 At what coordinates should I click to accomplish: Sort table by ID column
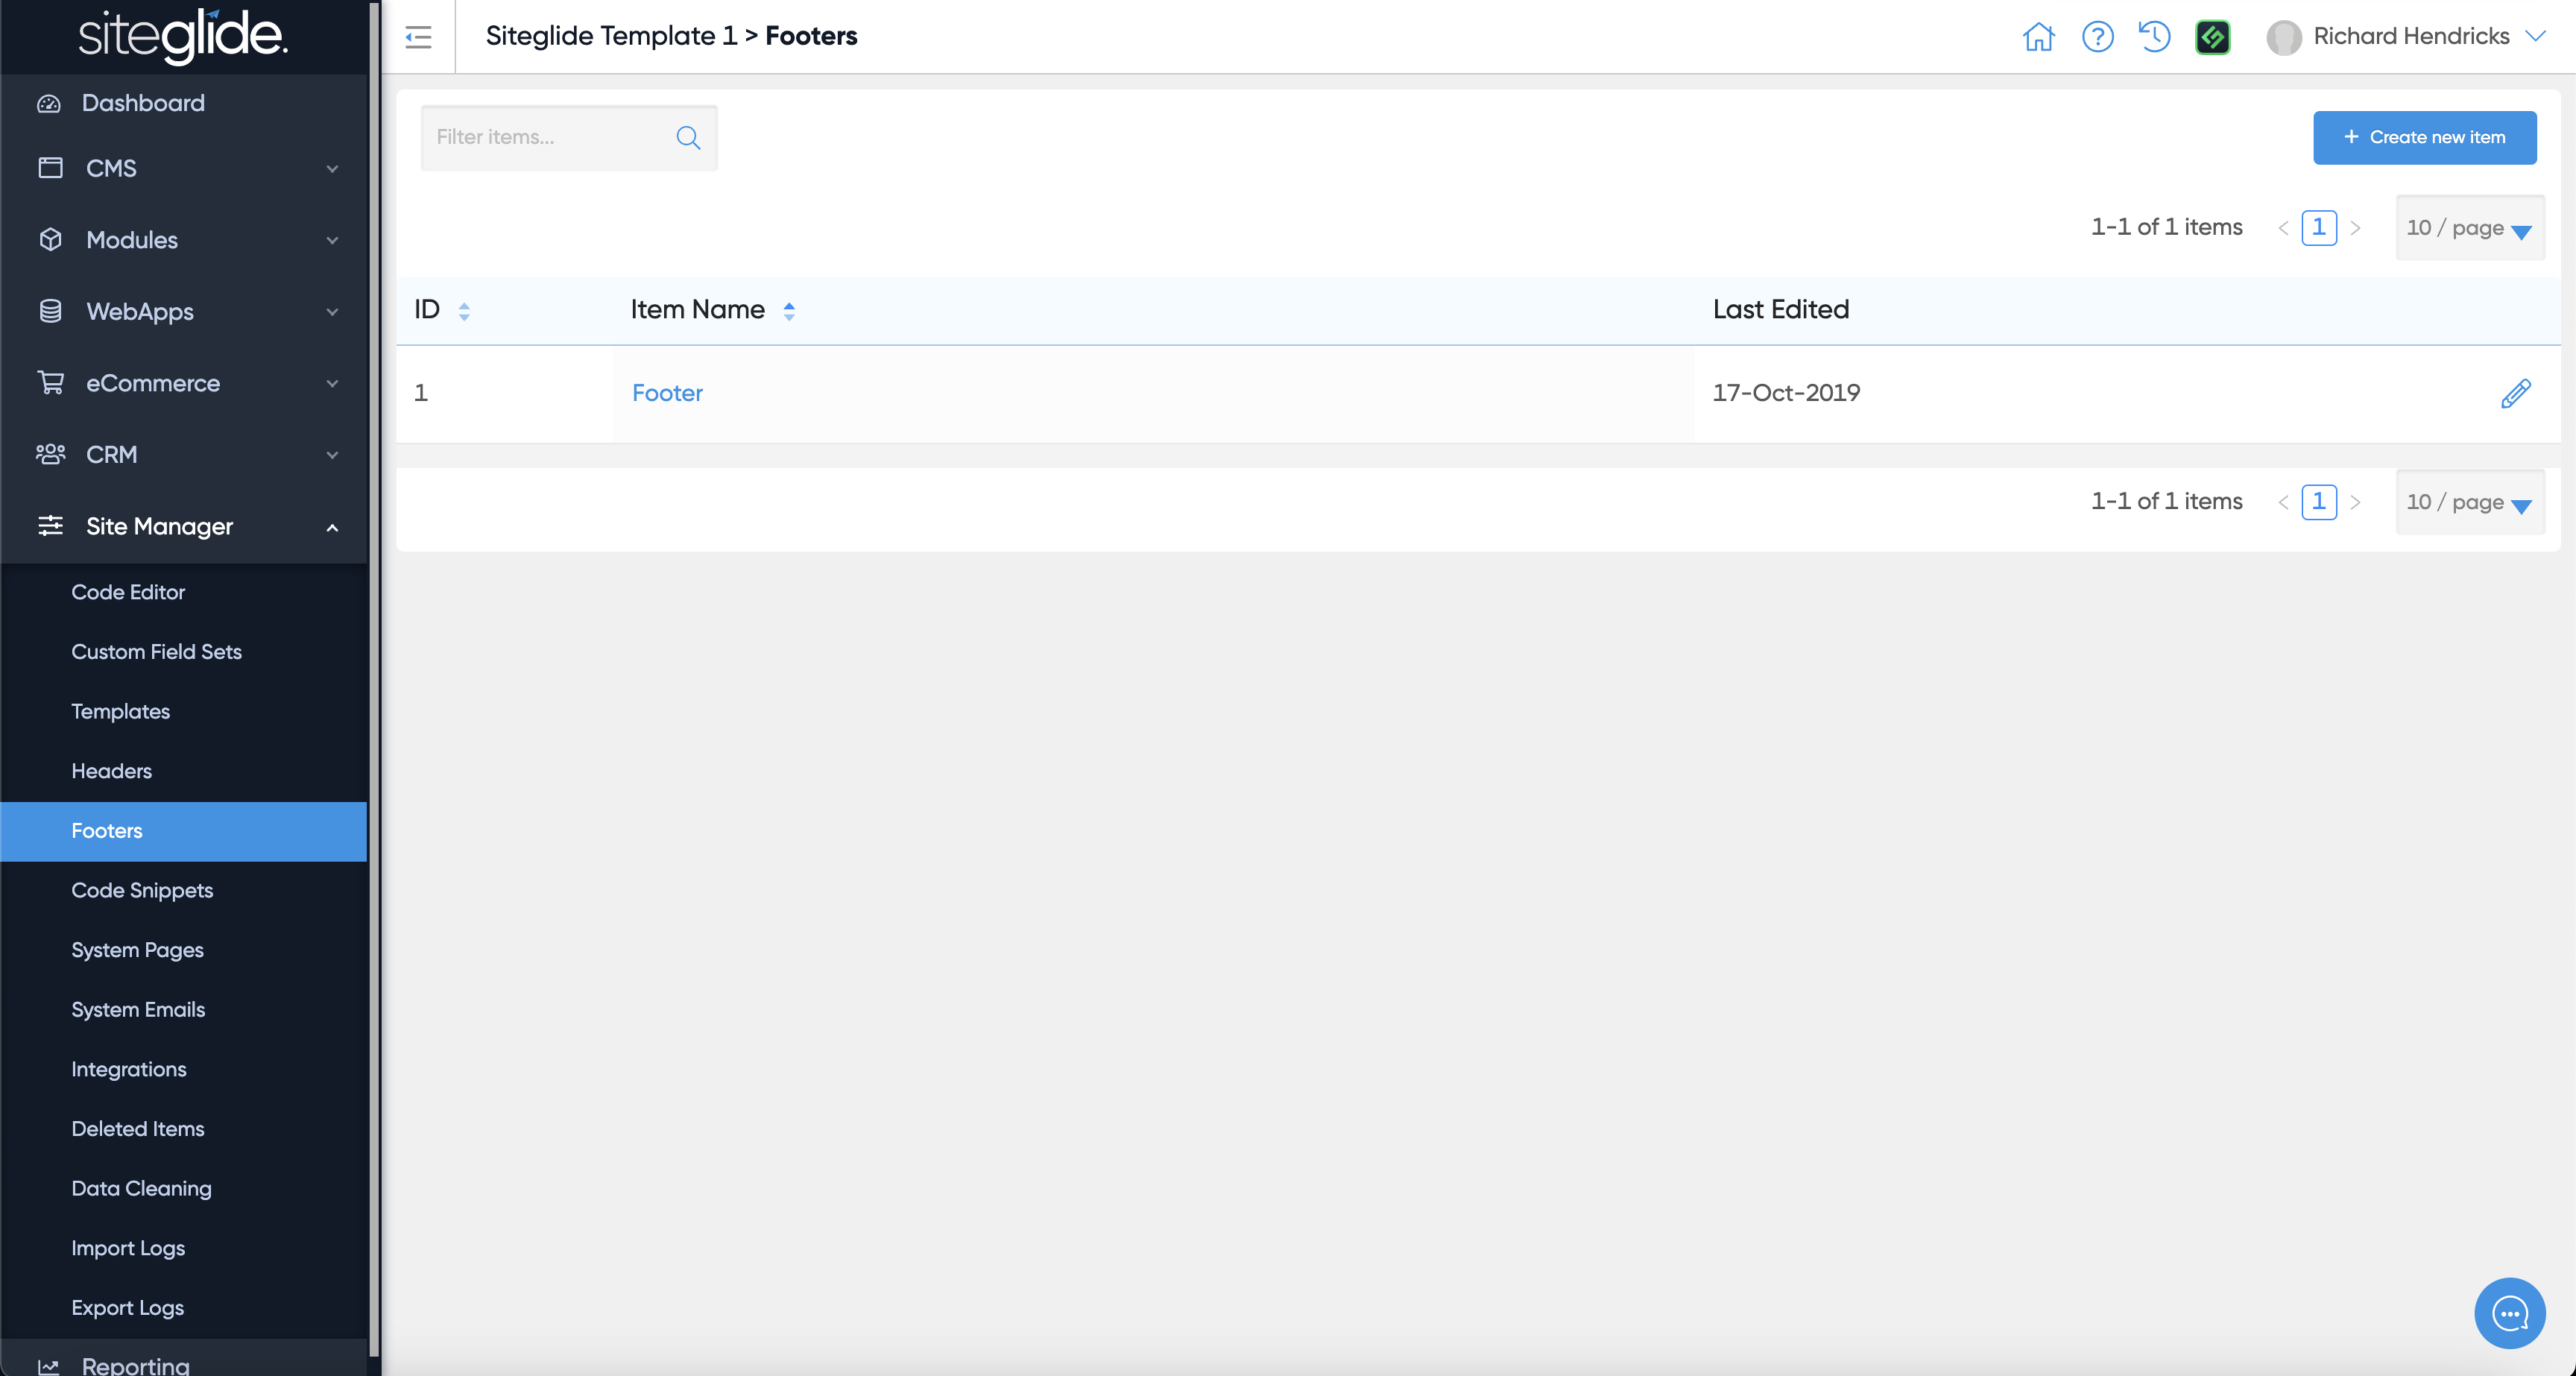[463, 311]
